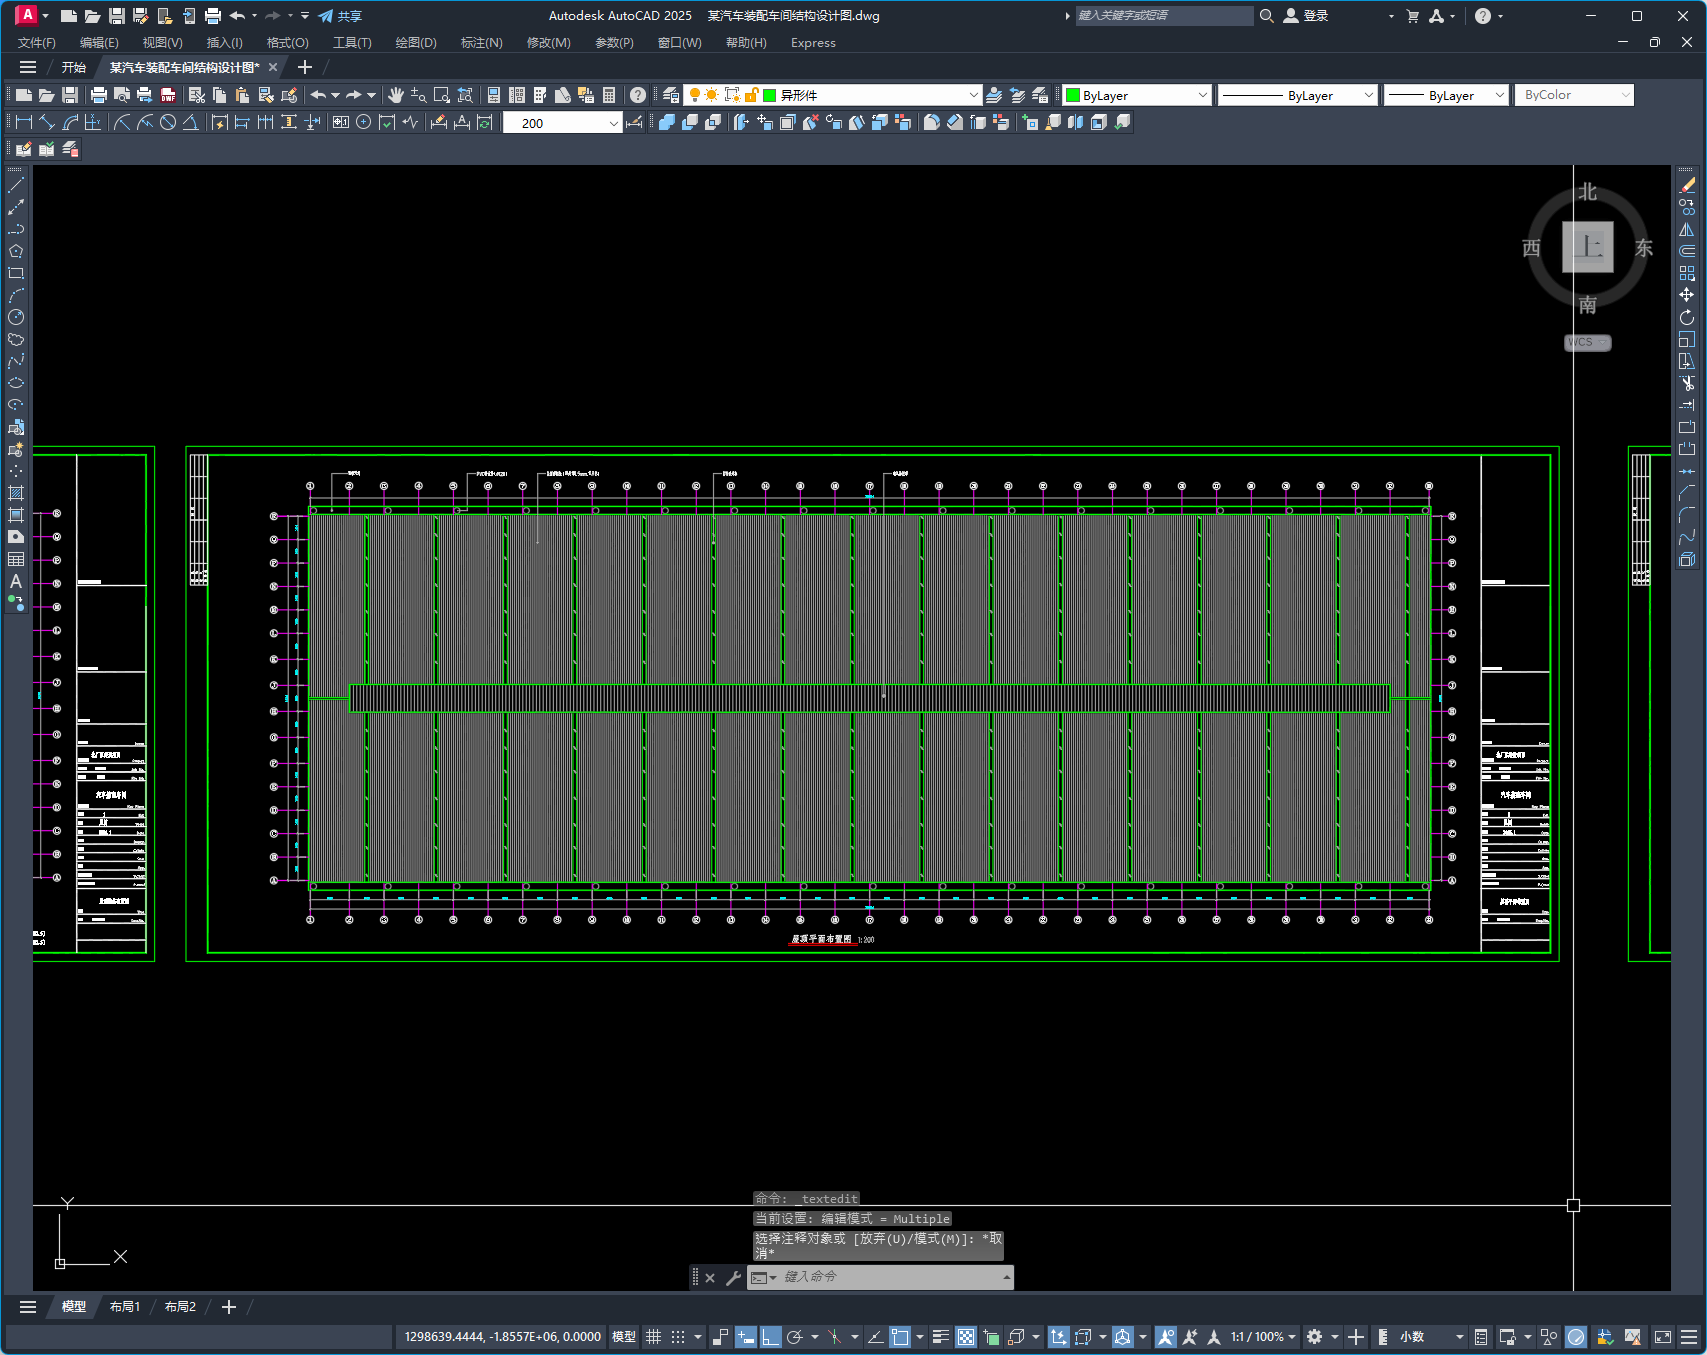Toggle dynamic input in status bar
This screenshot has width=1707, height=1355.
[746, 1337]
